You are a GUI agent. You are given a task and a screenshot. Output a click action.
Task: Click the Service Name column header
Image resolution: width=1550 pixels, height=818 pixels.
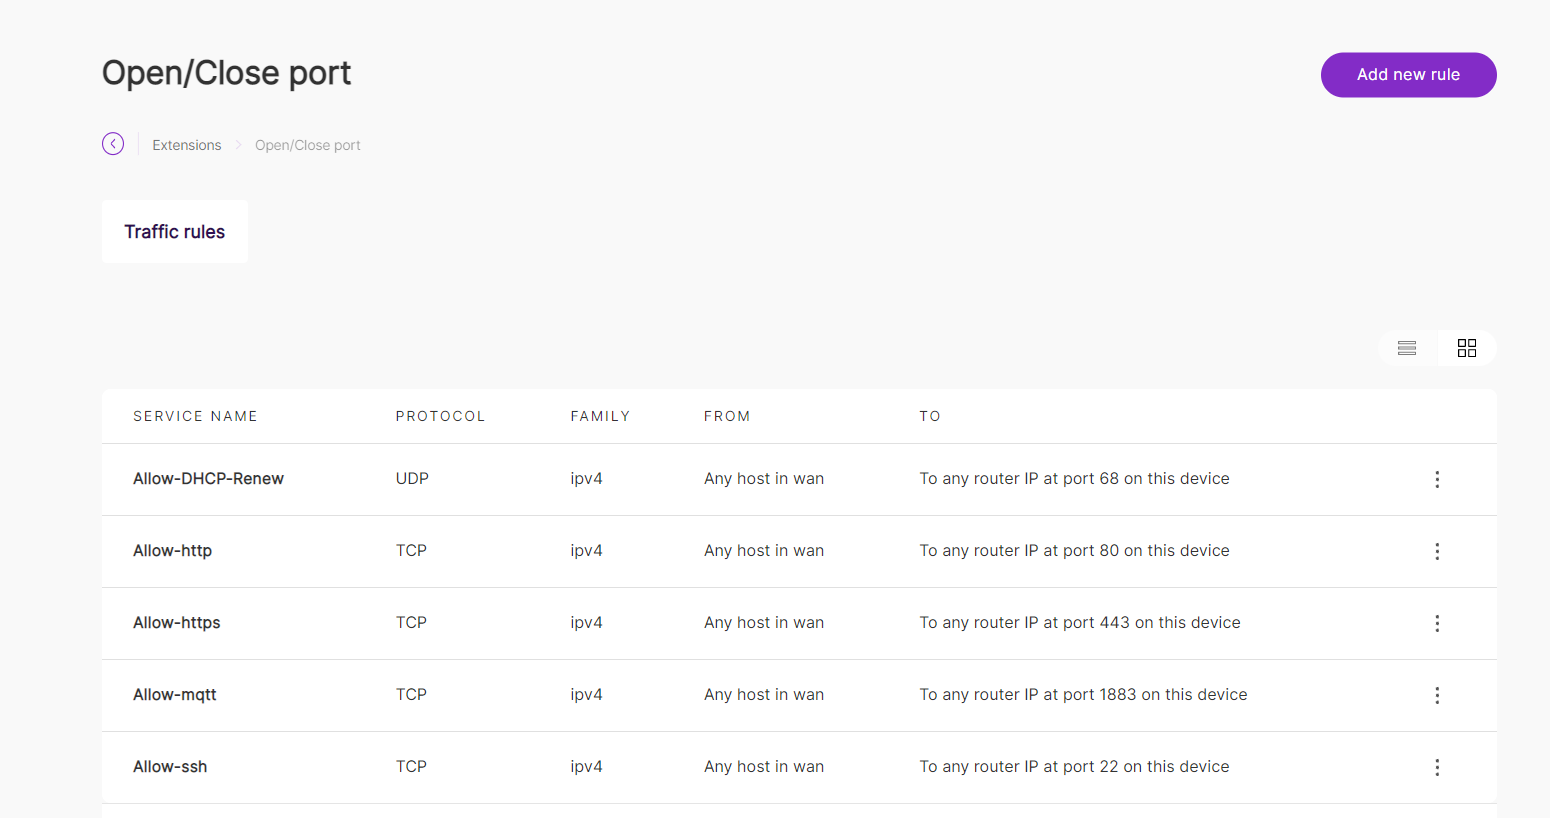click(196, 416)
